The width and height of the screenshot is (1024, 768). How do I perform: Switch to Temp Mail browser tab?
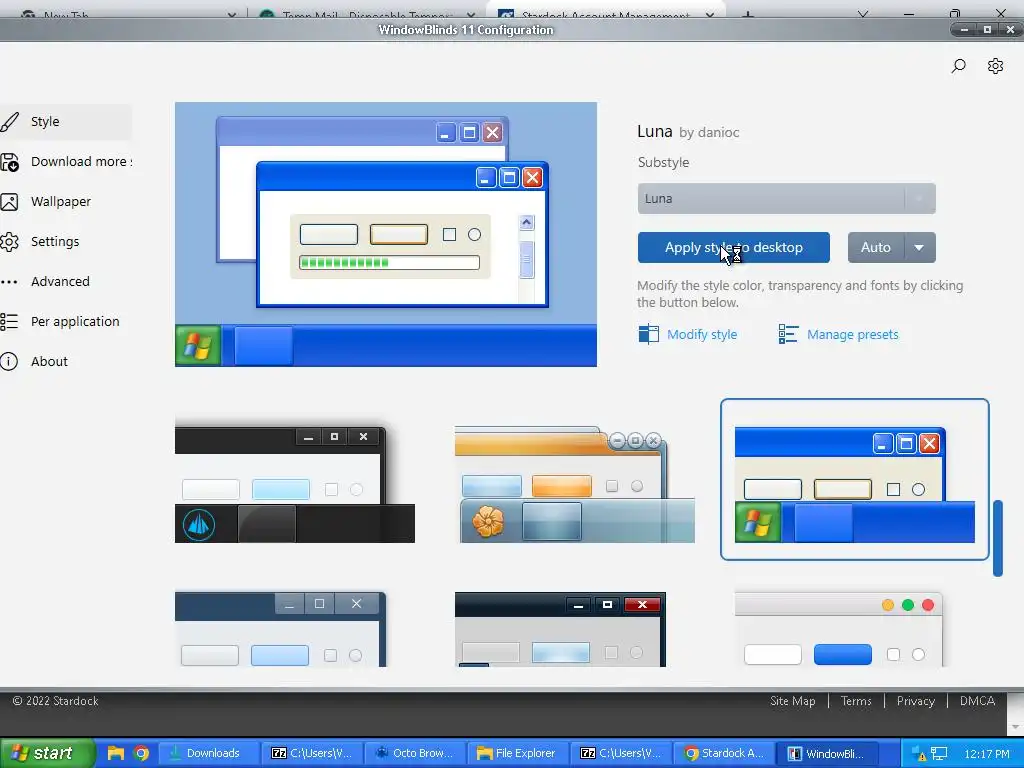(x=366, y=12)
